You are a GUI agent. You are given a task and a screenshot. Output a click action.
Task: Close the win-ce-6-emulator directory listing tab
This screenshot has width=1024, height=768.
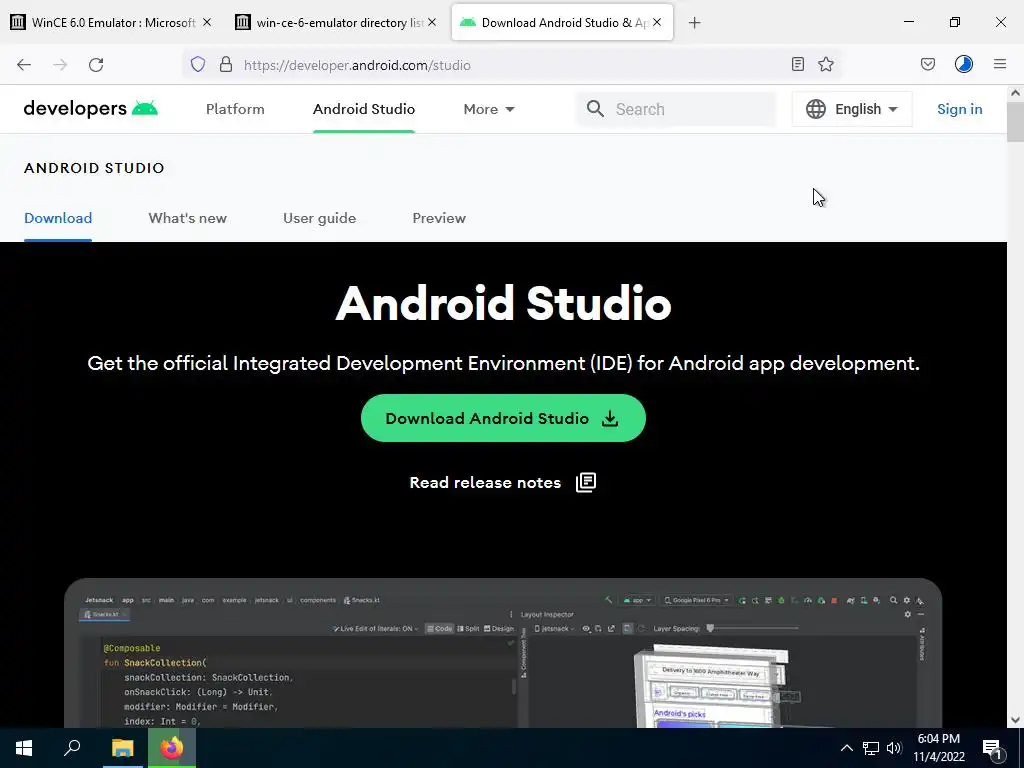click(432, 22)
